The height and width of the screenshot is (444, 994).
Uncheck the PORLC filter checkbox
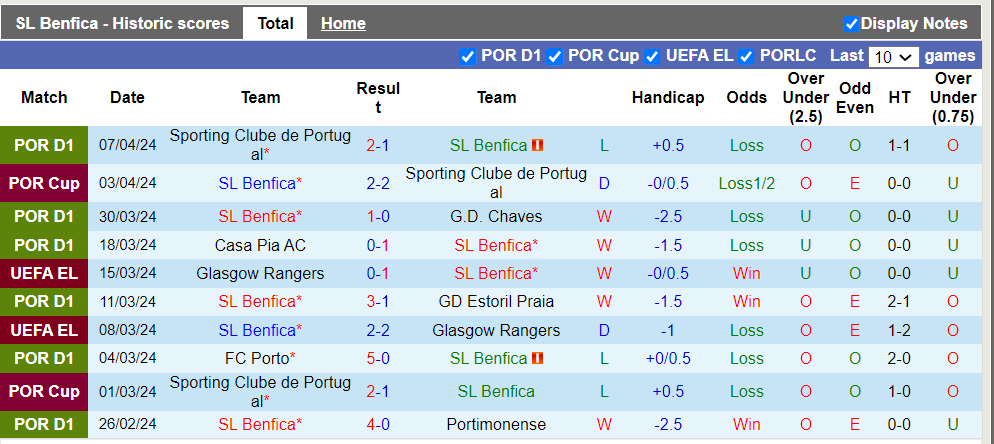pos(746,56)
